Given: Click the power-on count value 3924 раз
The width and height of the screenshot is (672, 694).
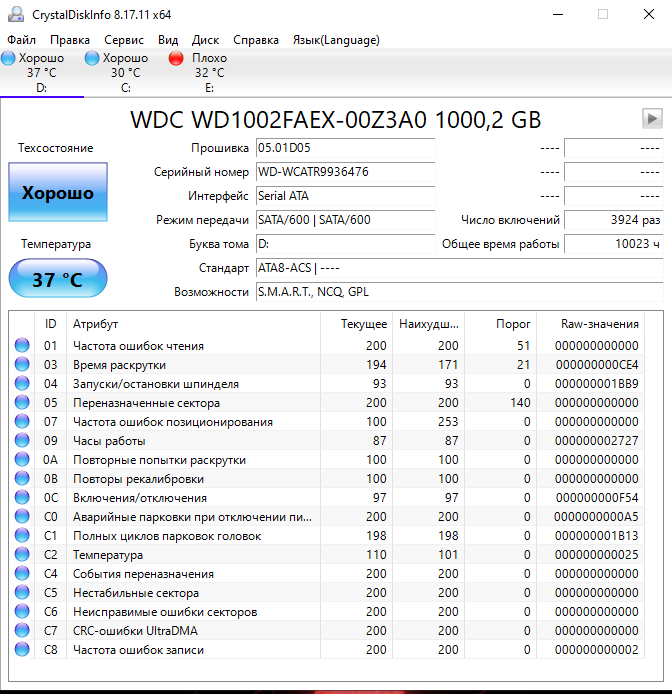Looking at the screenshot, I should [614, 220].
